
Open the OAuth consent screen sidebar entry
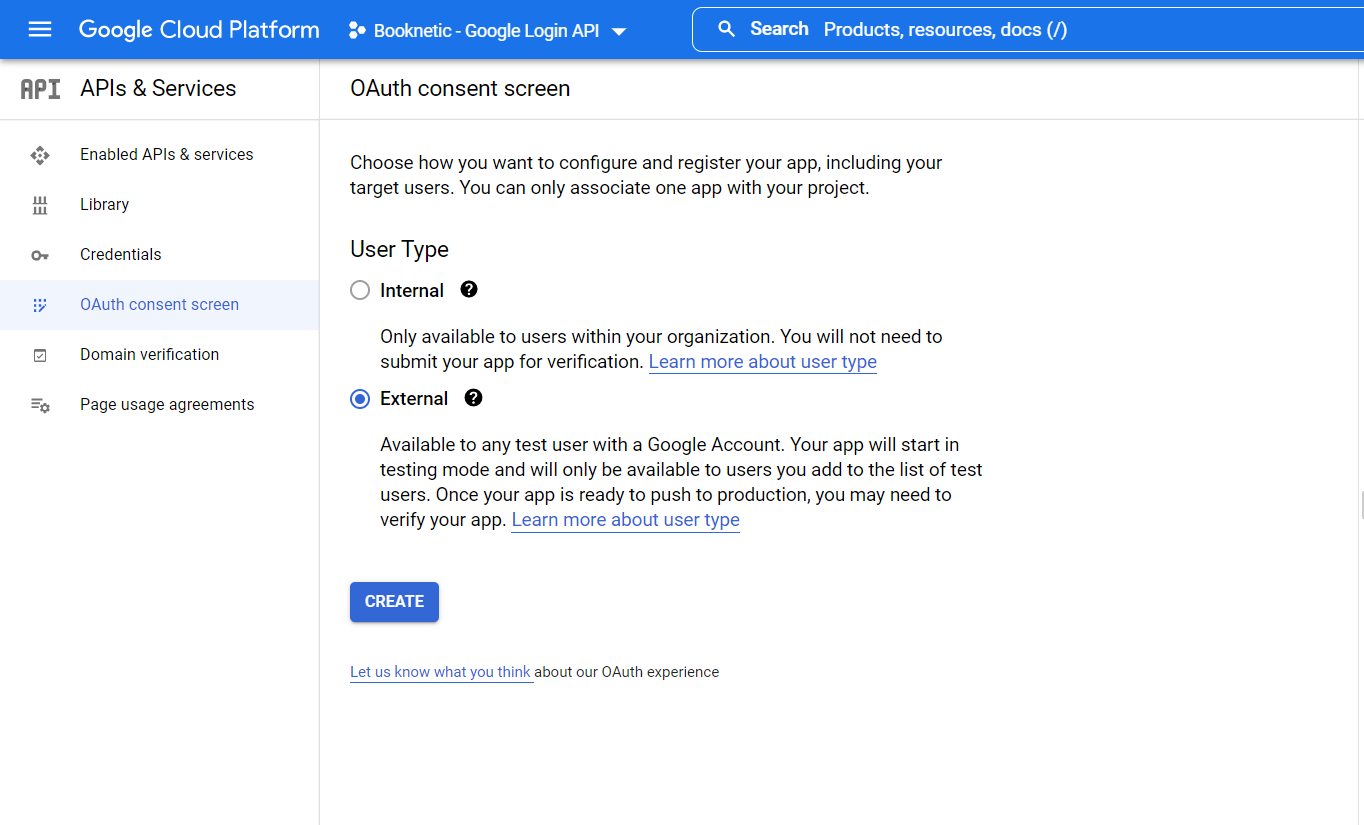(159, 304)
